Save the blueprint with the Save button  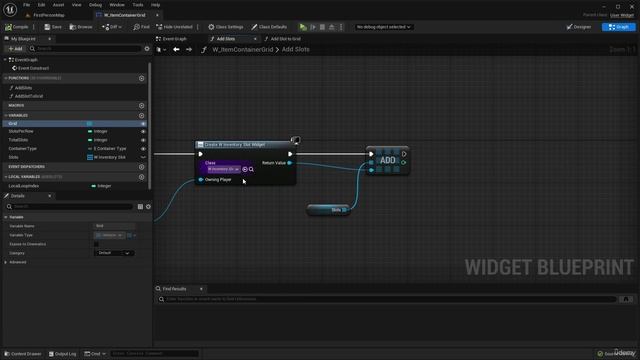(53, 27)
